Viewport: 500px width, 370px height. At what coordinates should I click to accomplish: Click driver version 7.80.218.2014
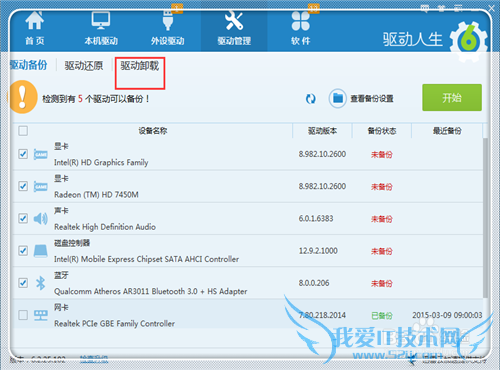(x=322, y=315)
